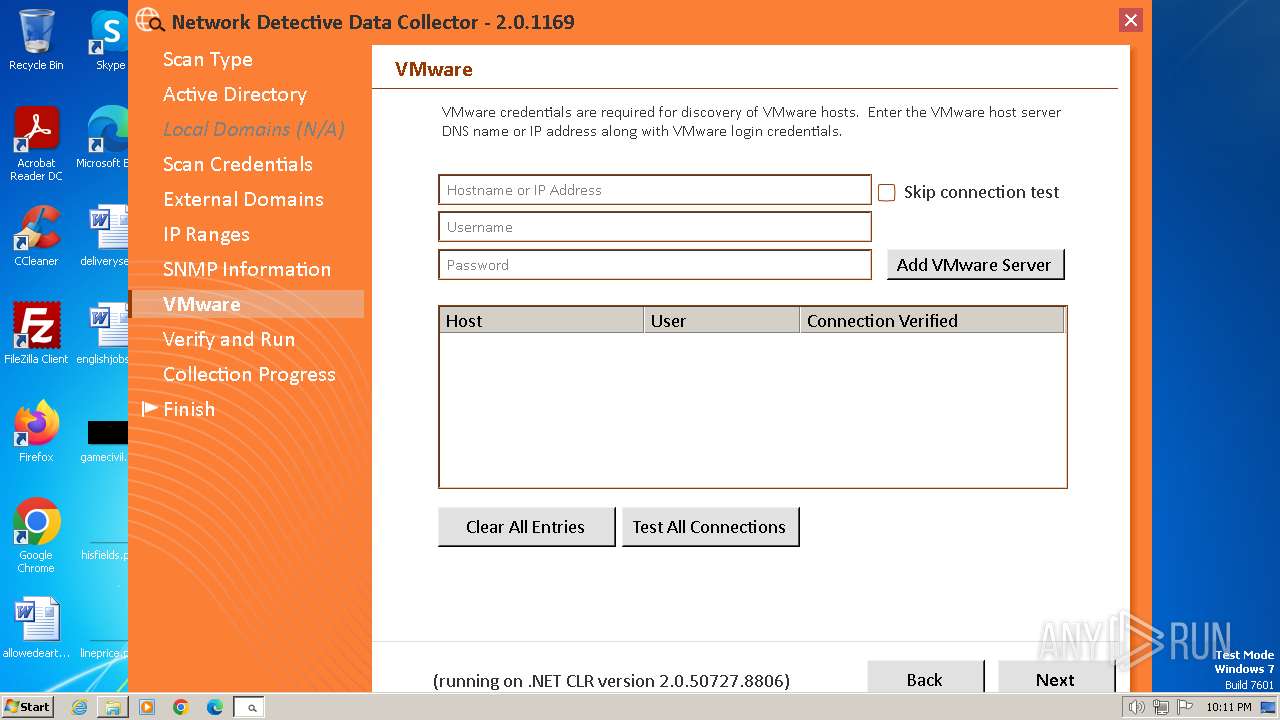Screen dimensions: 1280x720
Task: Click the Back button
Action: (x=925, y=677)
